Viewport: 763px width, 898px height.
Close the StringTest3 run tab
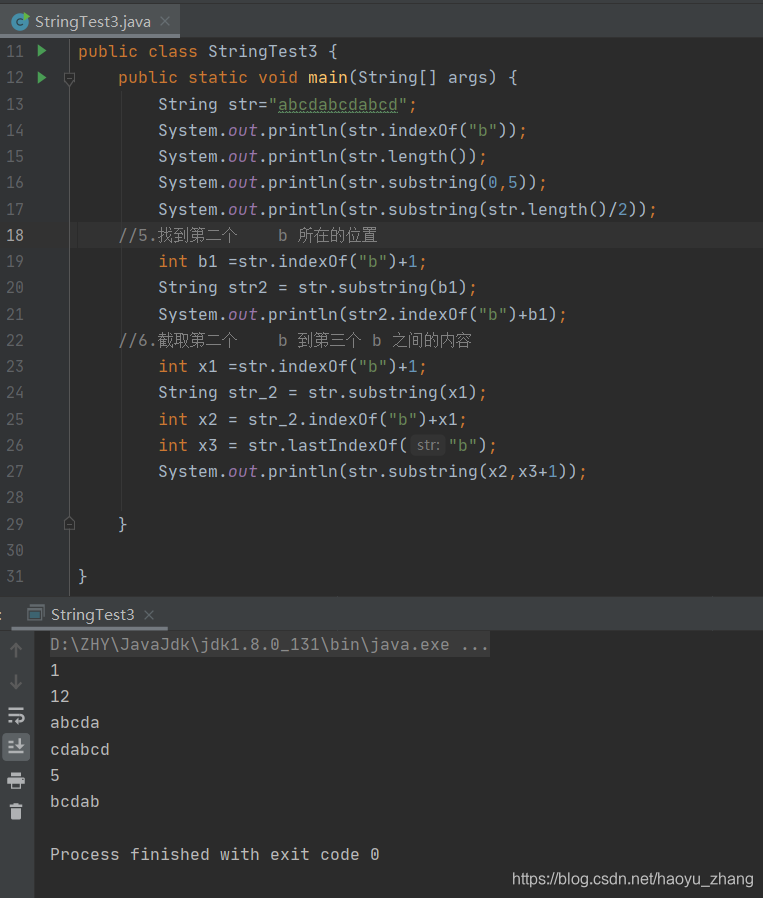pos(149,615)
